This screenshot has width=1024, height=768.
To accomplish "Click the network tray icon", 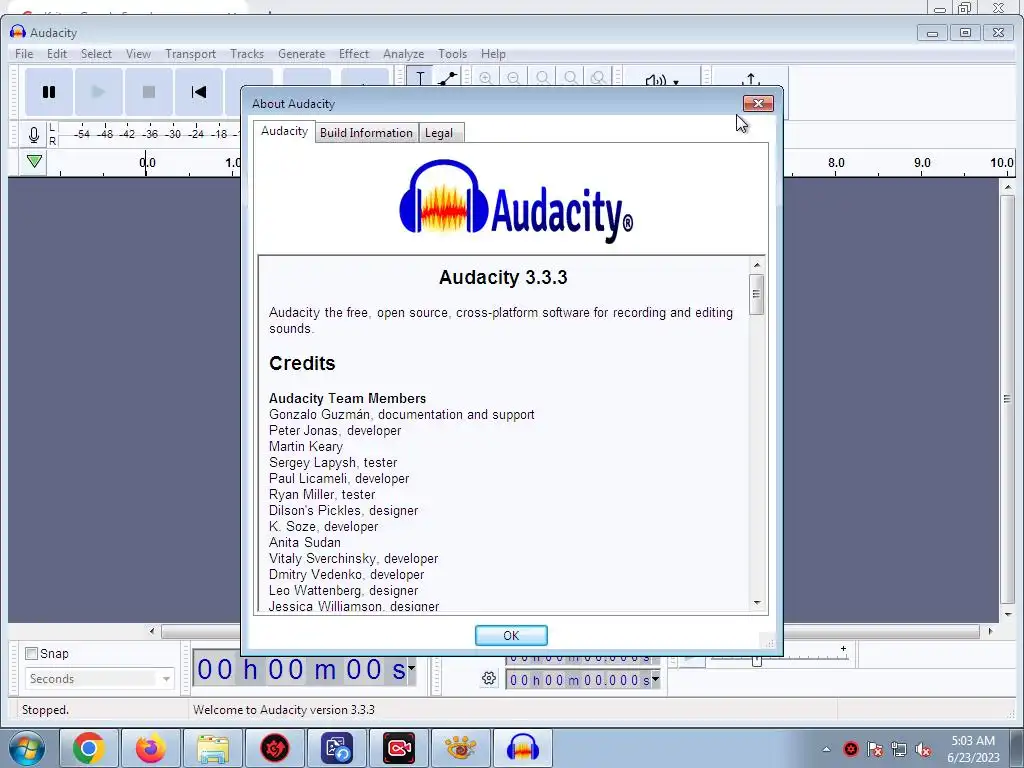I will click(x=899, y=749).
